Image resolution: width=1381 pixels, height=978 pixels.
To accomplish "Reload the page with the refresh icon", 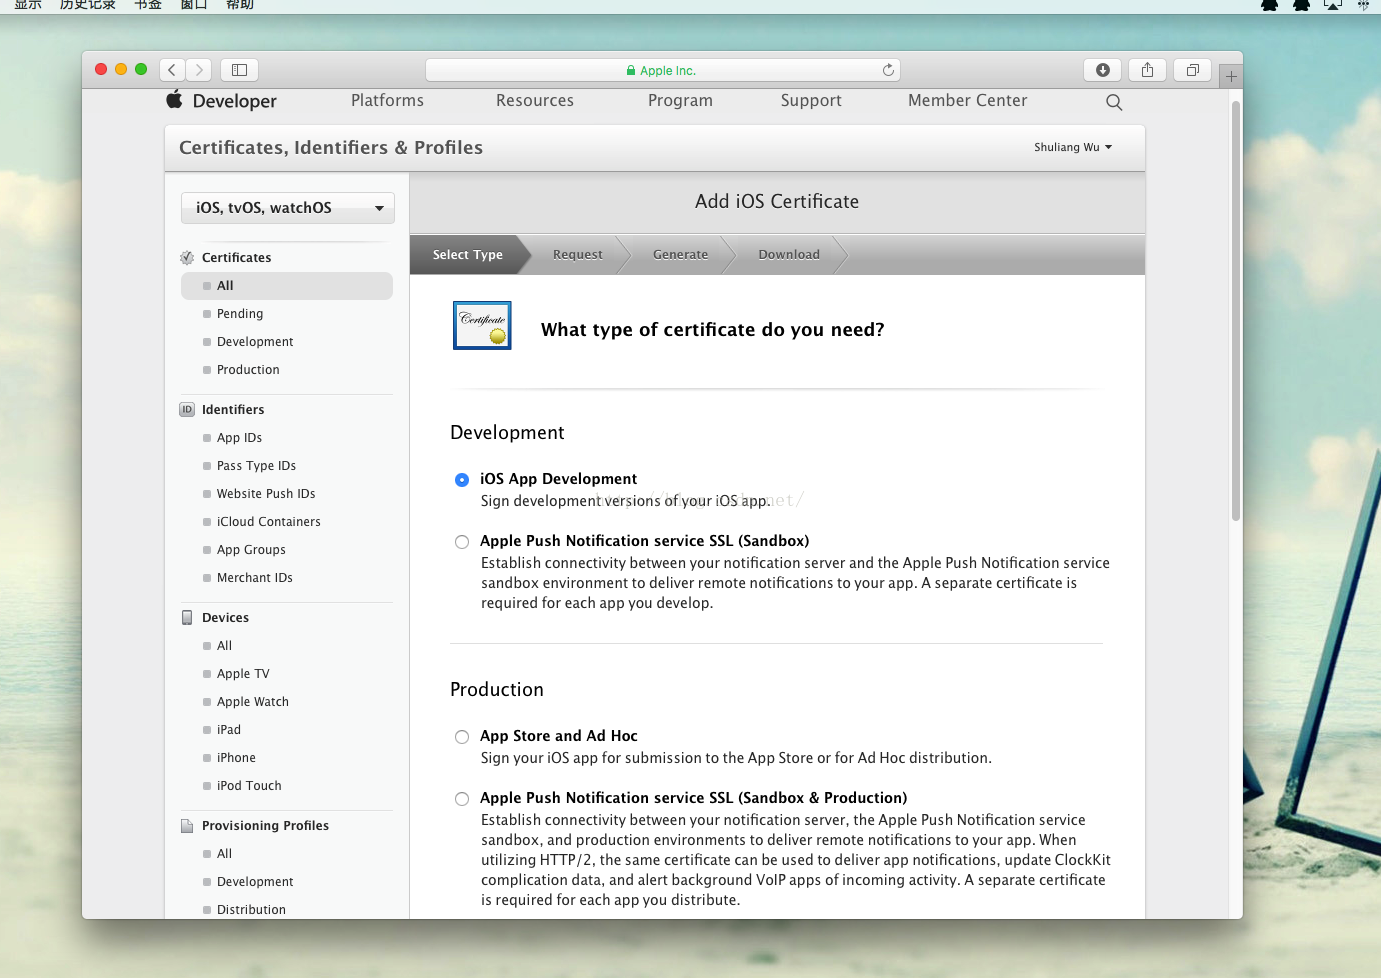I will coord(888,70).
